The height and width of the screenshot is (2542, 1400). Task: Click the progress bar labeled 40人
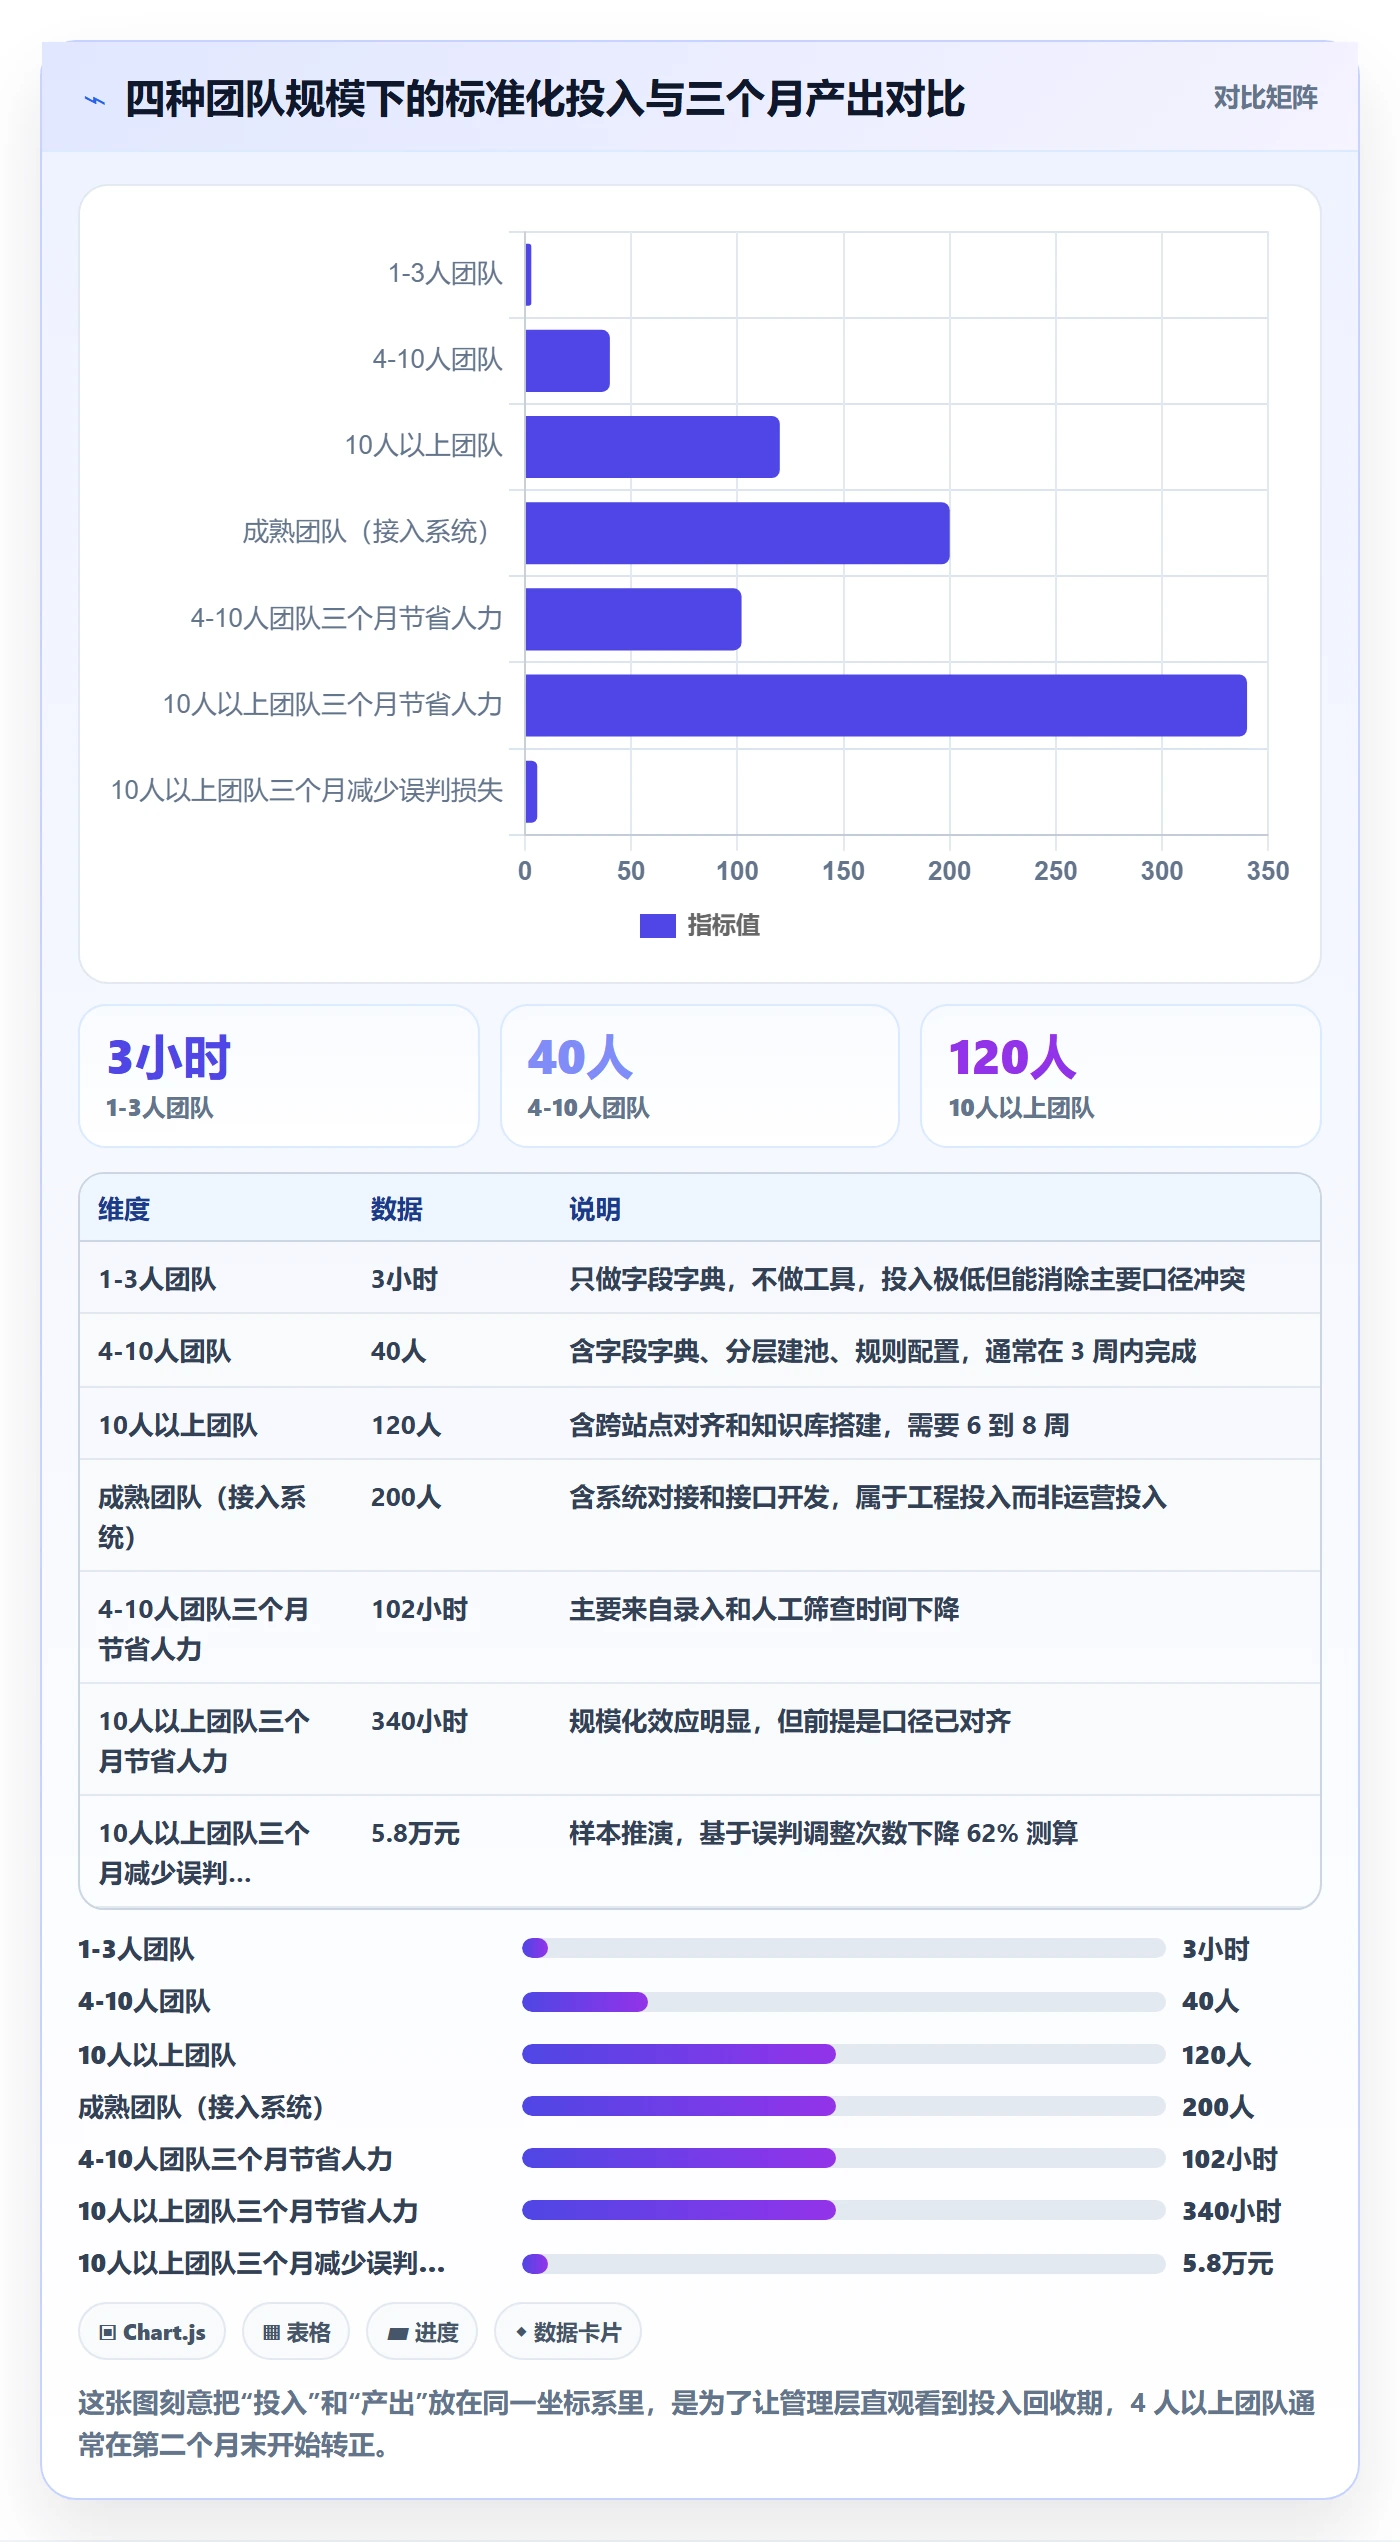click(843, 2002)
